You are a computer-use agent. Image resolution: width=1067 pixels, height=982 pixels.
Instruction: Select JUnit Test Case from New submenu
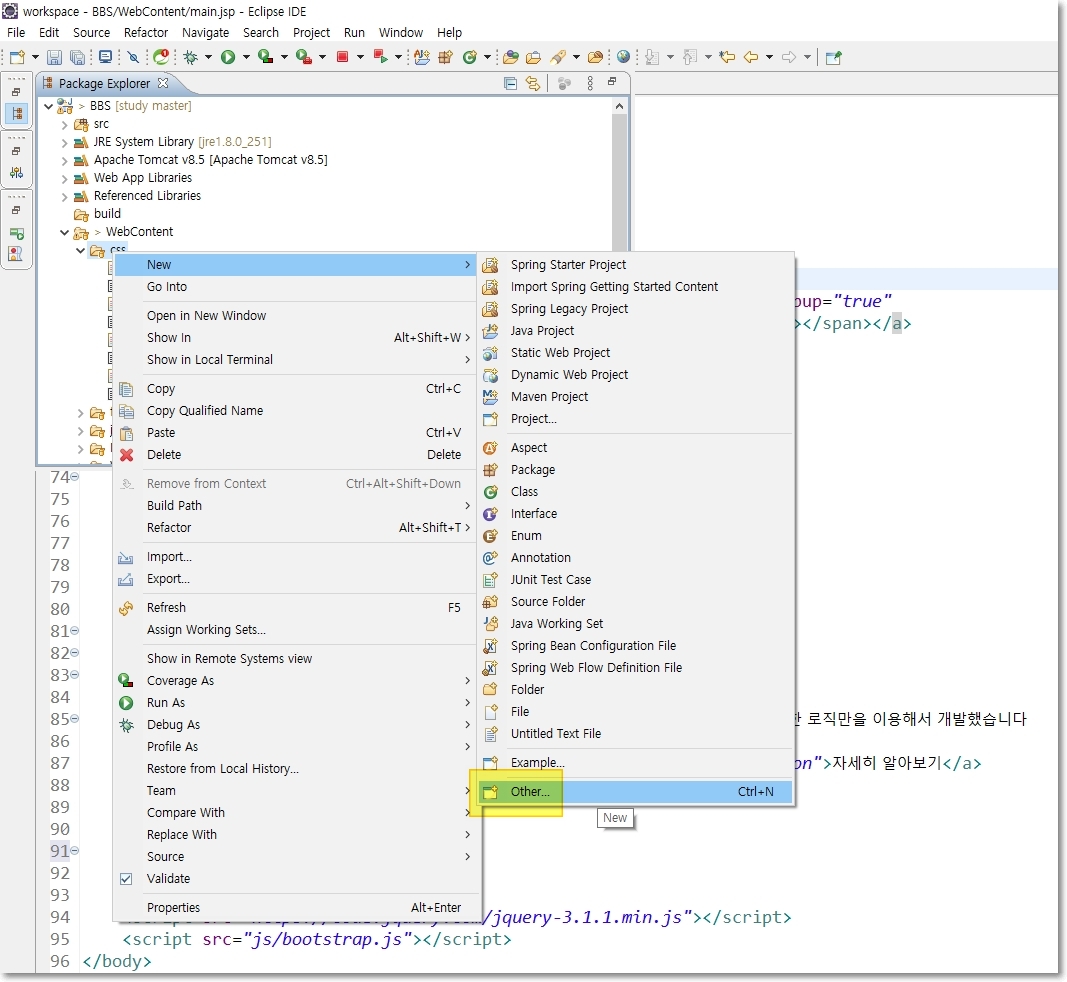pyautogui.click(x=636, y=579)
